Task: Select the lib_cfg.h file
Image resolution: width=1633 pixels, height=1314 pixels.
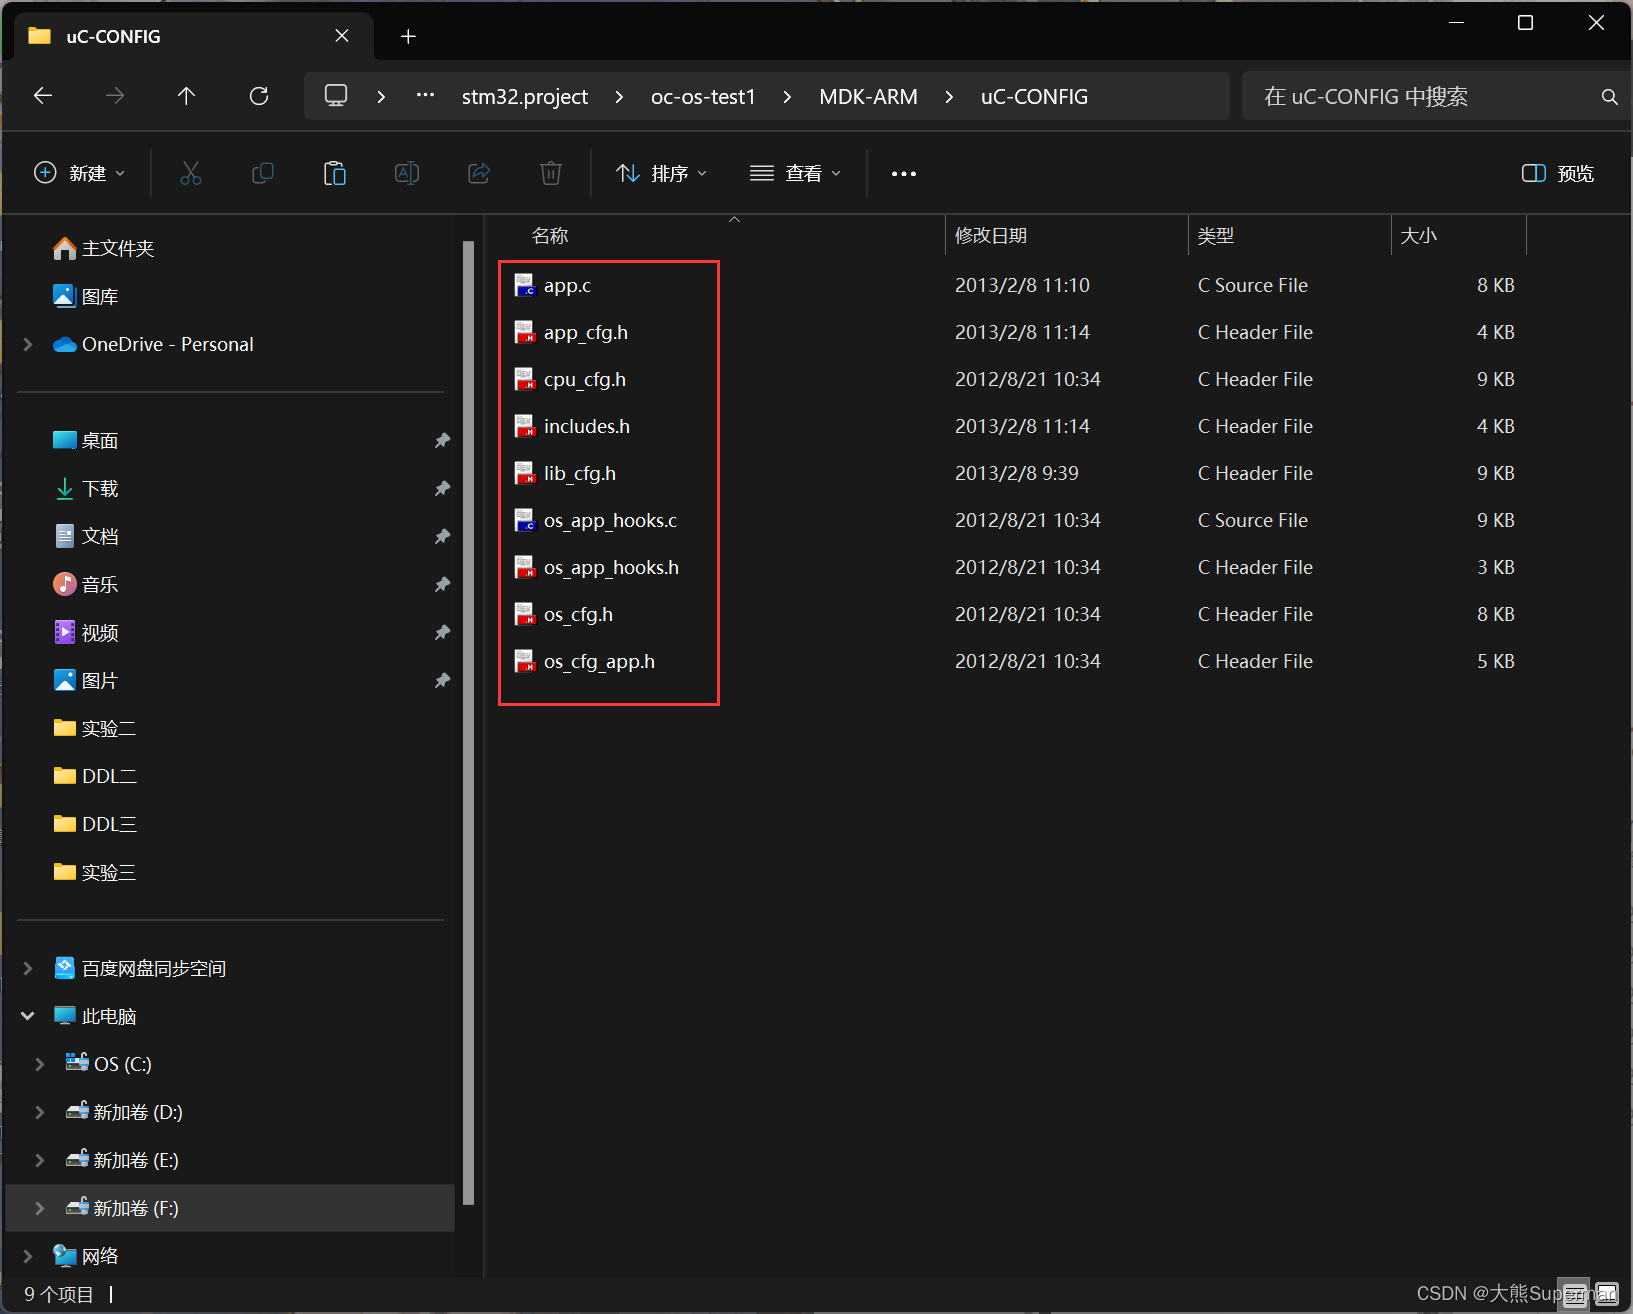Action: pyautogui.click(x=580, y=474)
